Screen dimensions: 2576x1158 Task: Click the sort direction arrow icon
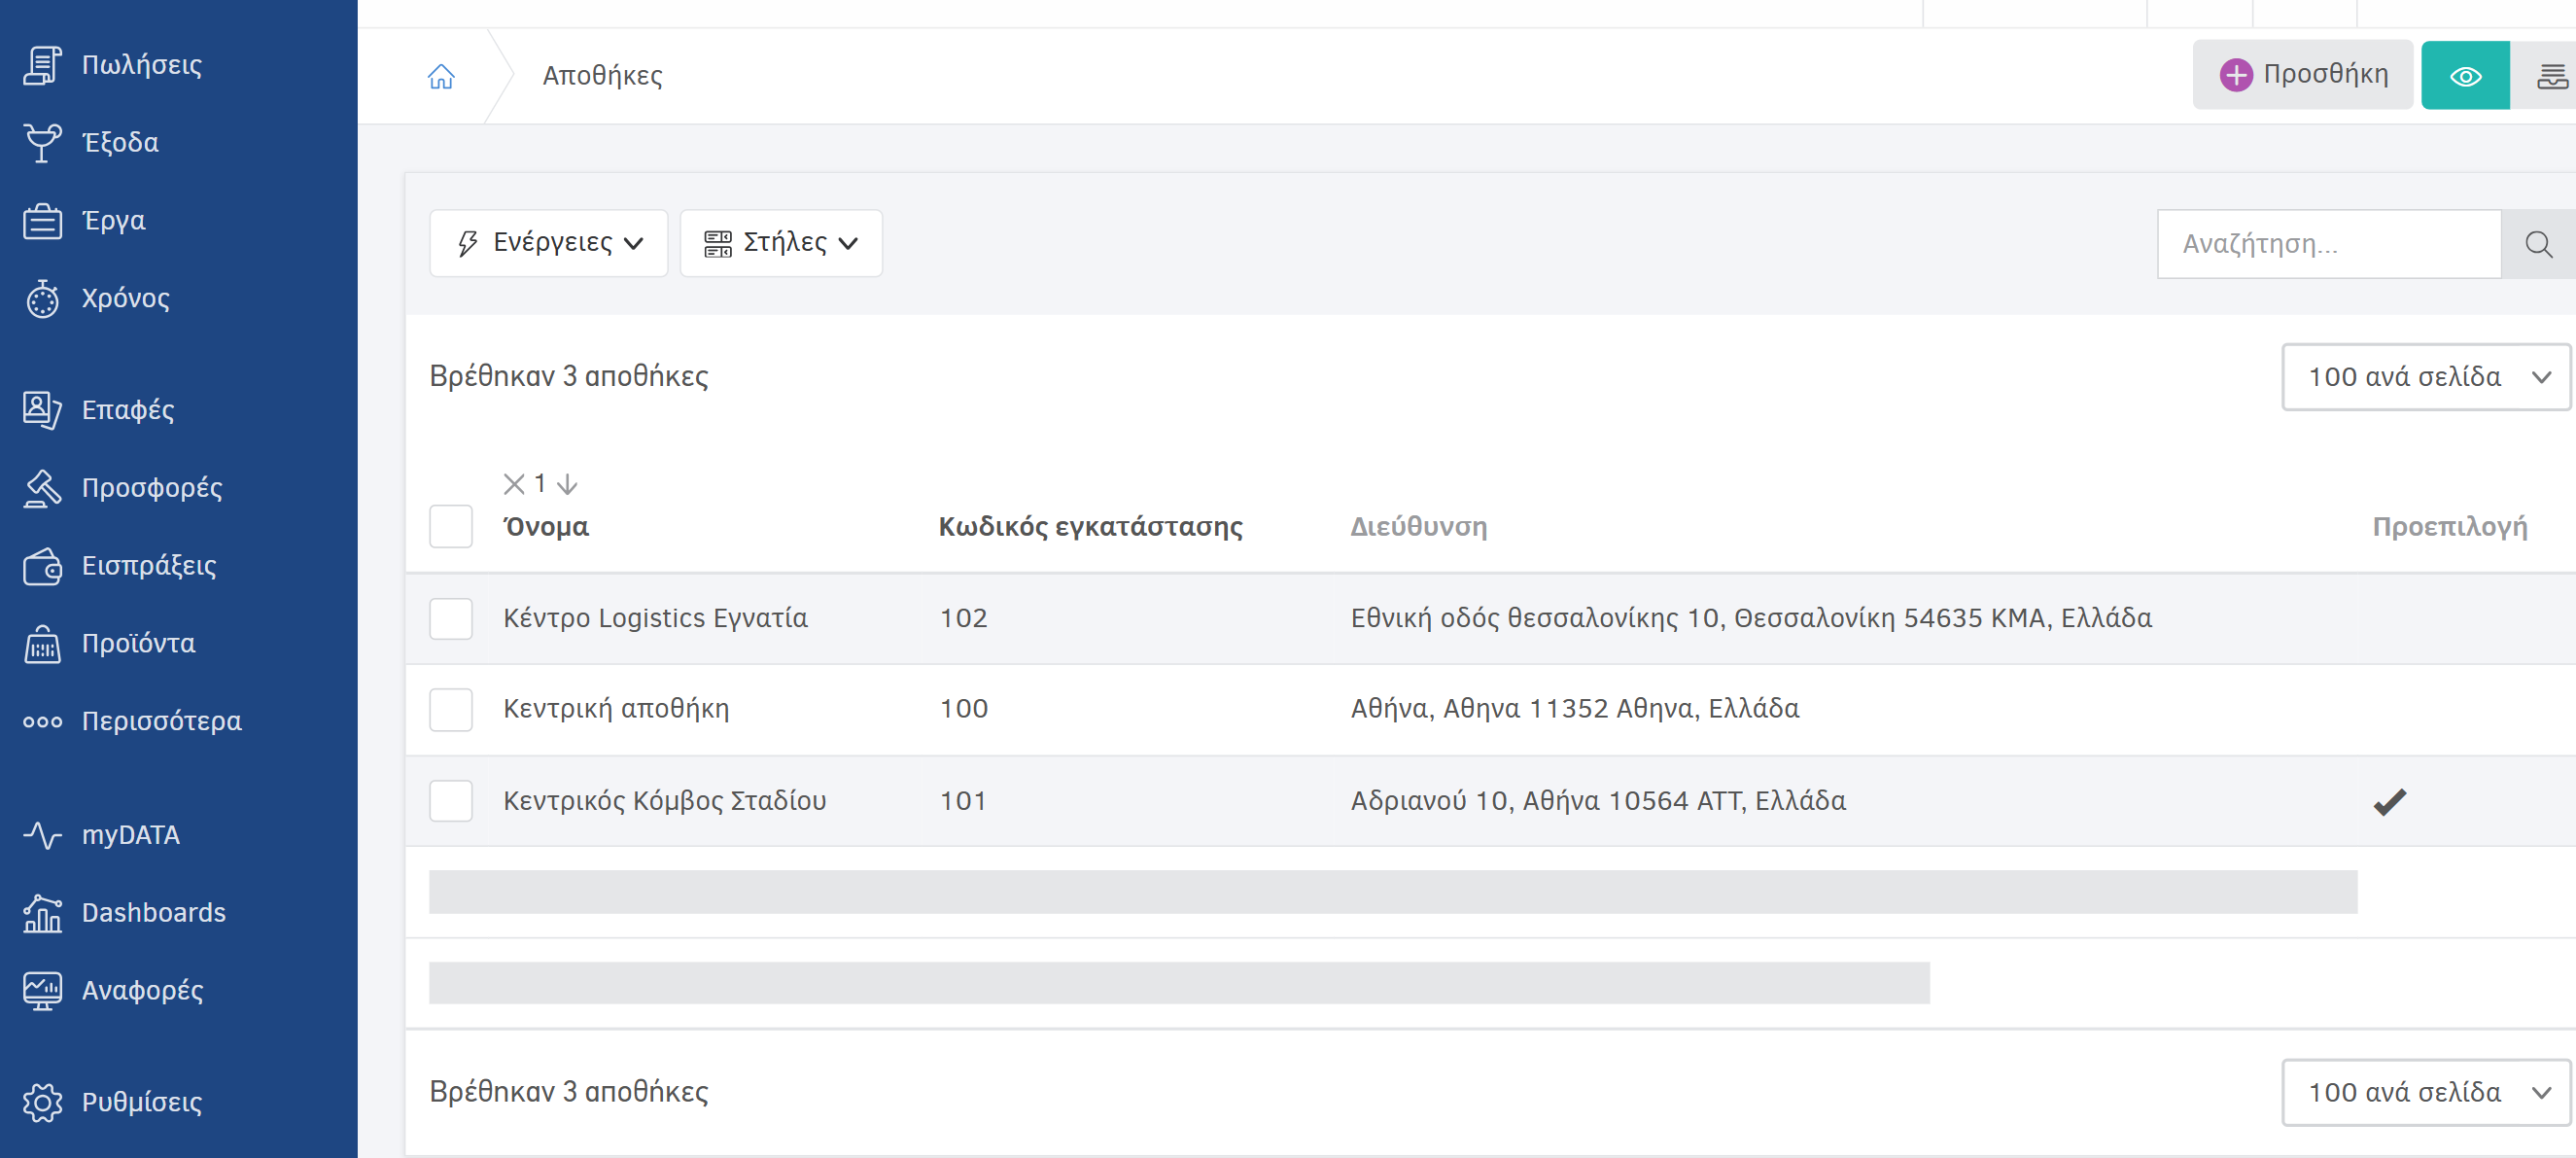(567, 484)
